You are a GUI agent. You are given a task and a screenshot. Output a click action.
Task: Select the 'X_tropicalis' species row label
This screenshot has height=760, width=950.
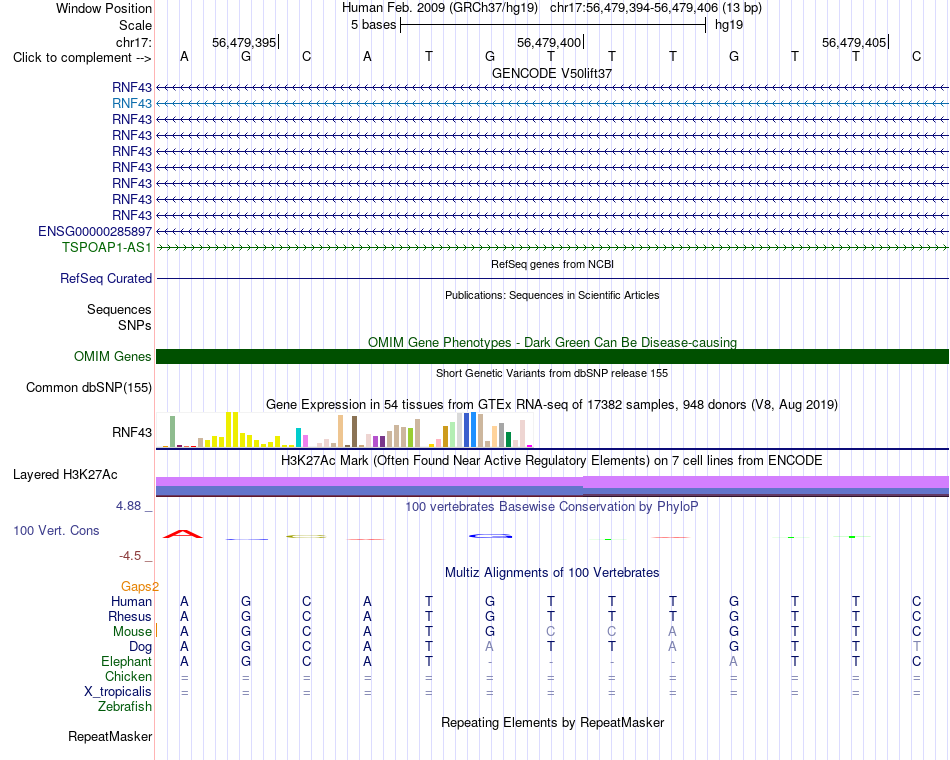click(118, 692)
